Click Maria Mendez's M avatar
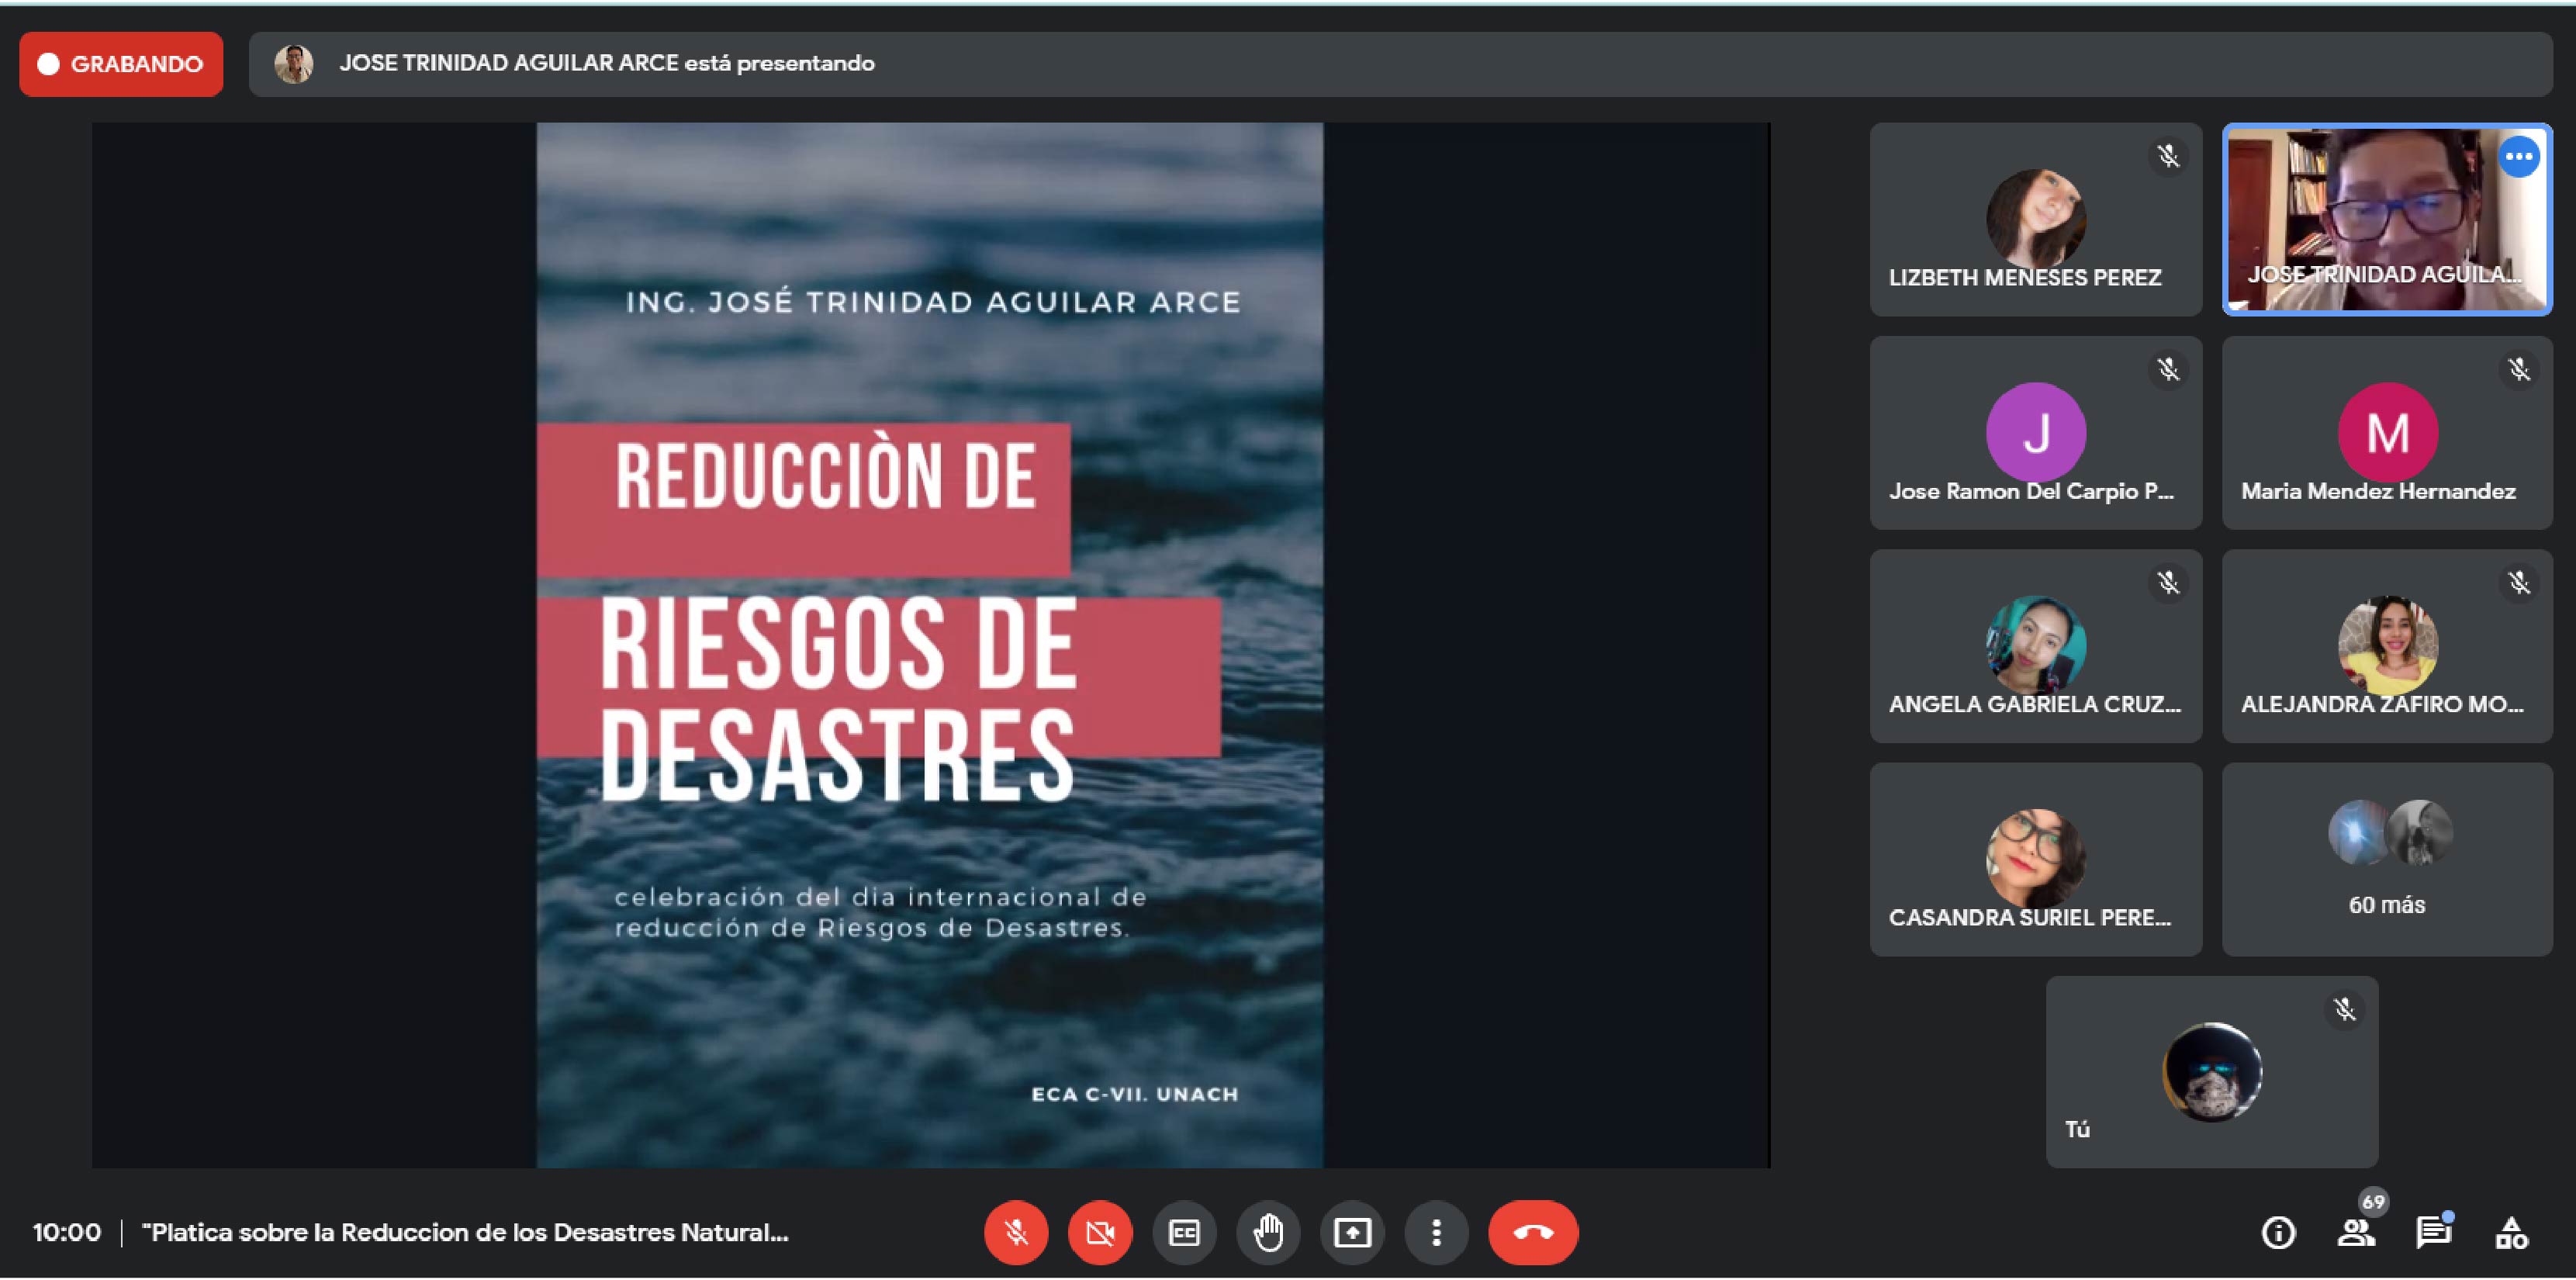This screenshot has width=2576, height=1280. (2387, 432)
